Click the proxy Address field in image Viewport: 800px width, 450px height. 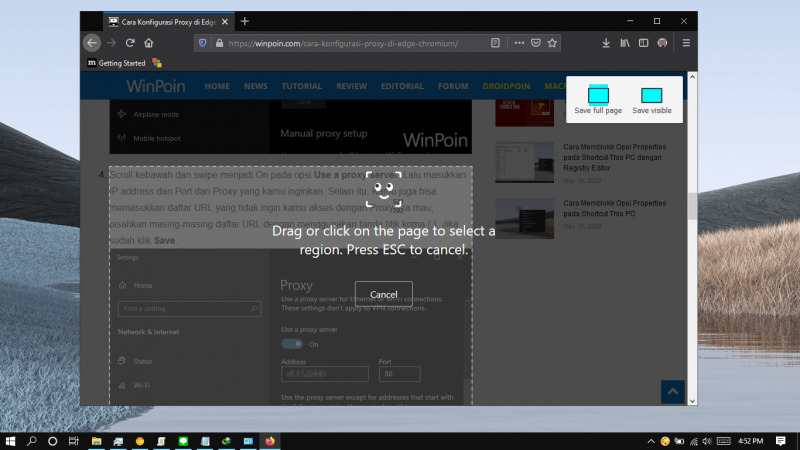(324, 374)
